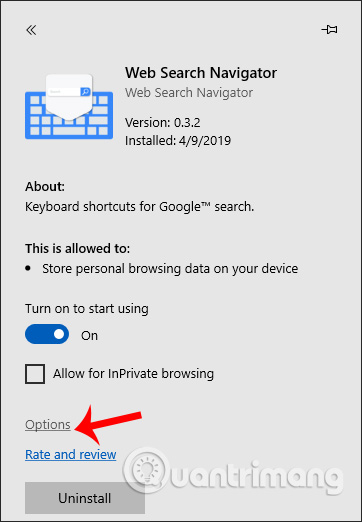Viewport: 362px width, 522px height.
Task: Click the Web Search Navigator keyboard icon
Action: coord(69,106)
